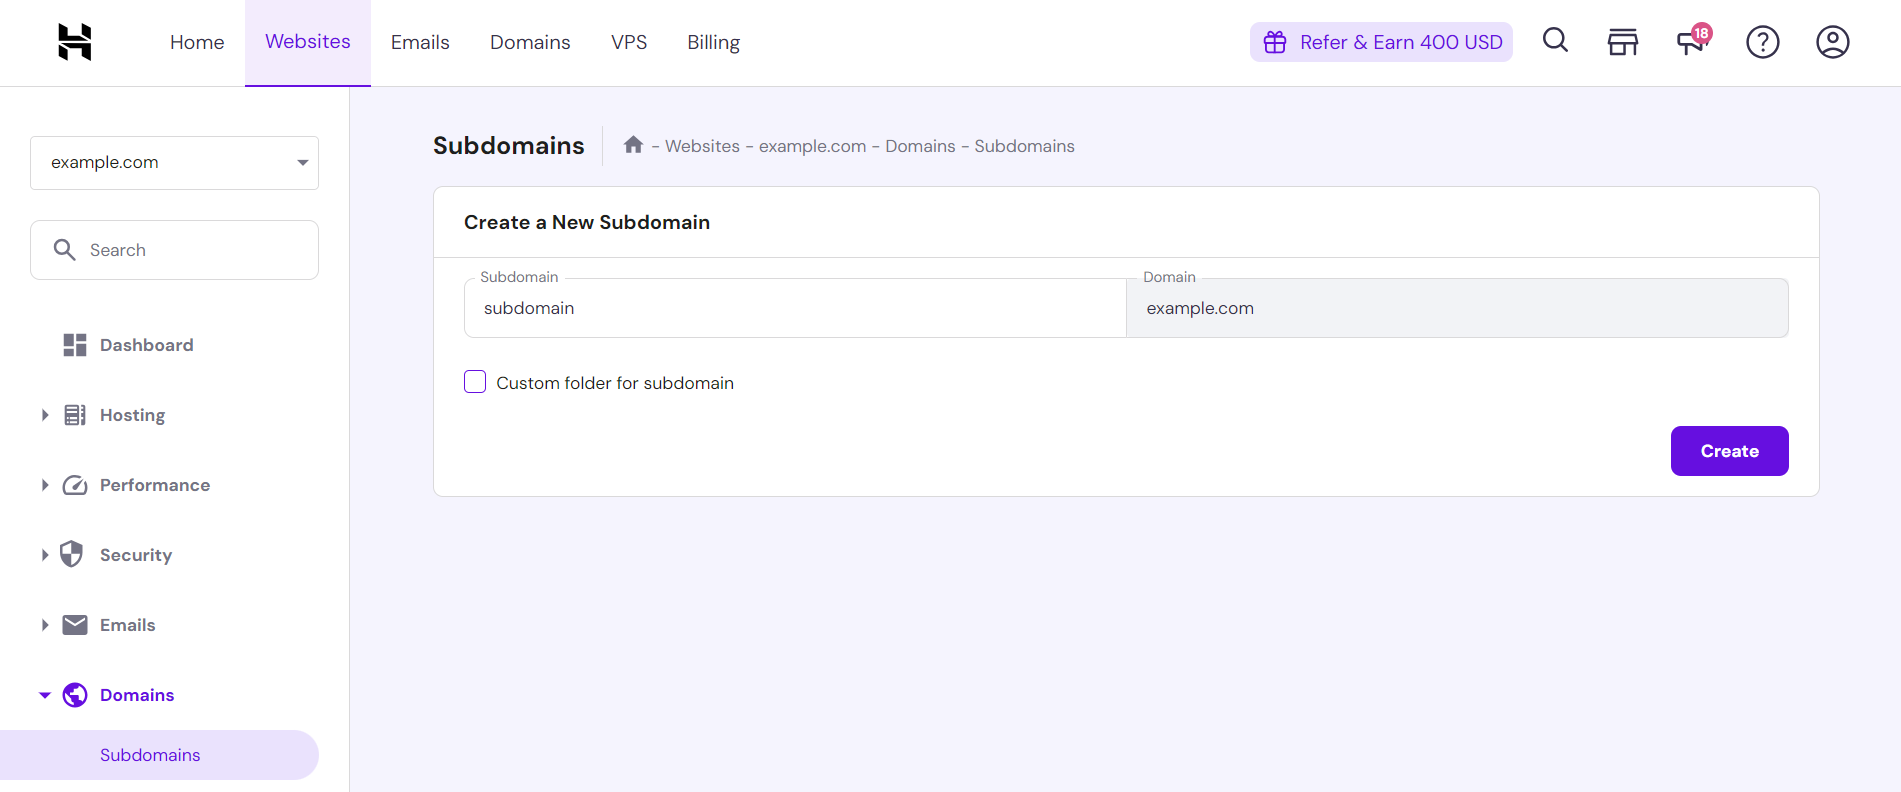The height and width of the screenshot is (792, 1901).
Task: Open the marketplace store icon
Action: coord(1622,42)
